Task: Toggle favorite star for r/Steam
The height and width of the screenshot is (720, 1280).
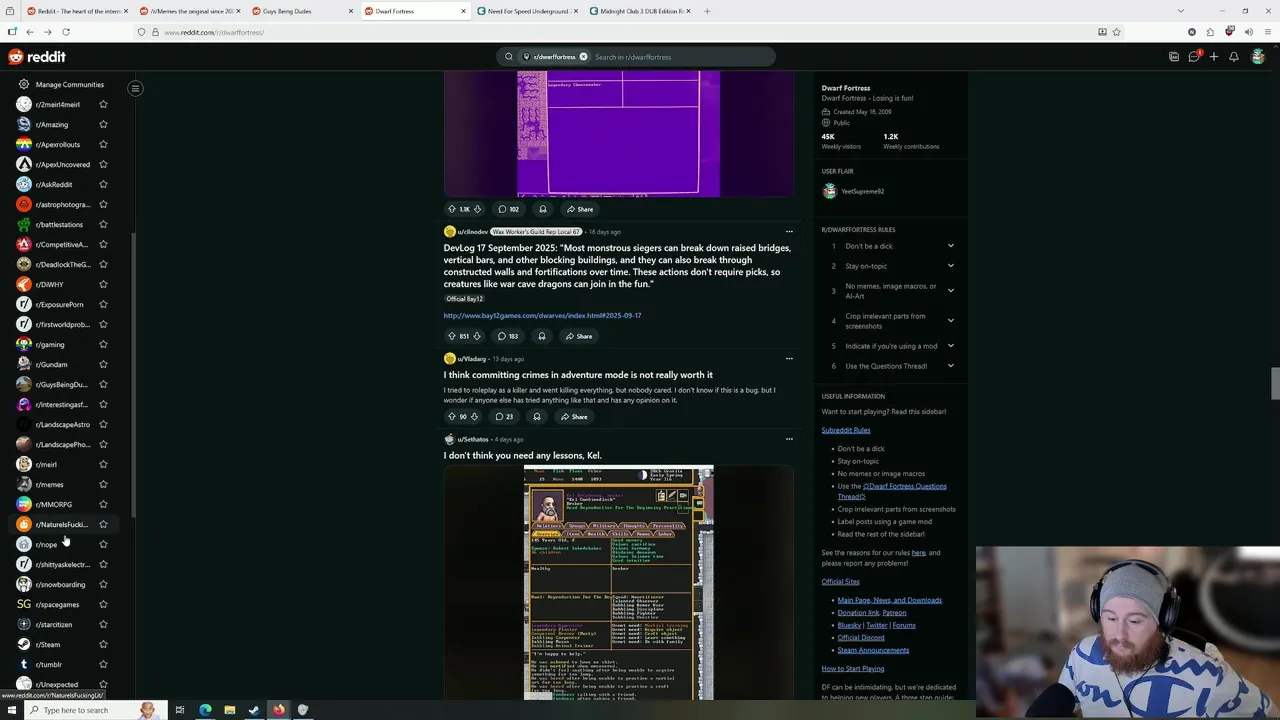Action: [x=103, y=644]
